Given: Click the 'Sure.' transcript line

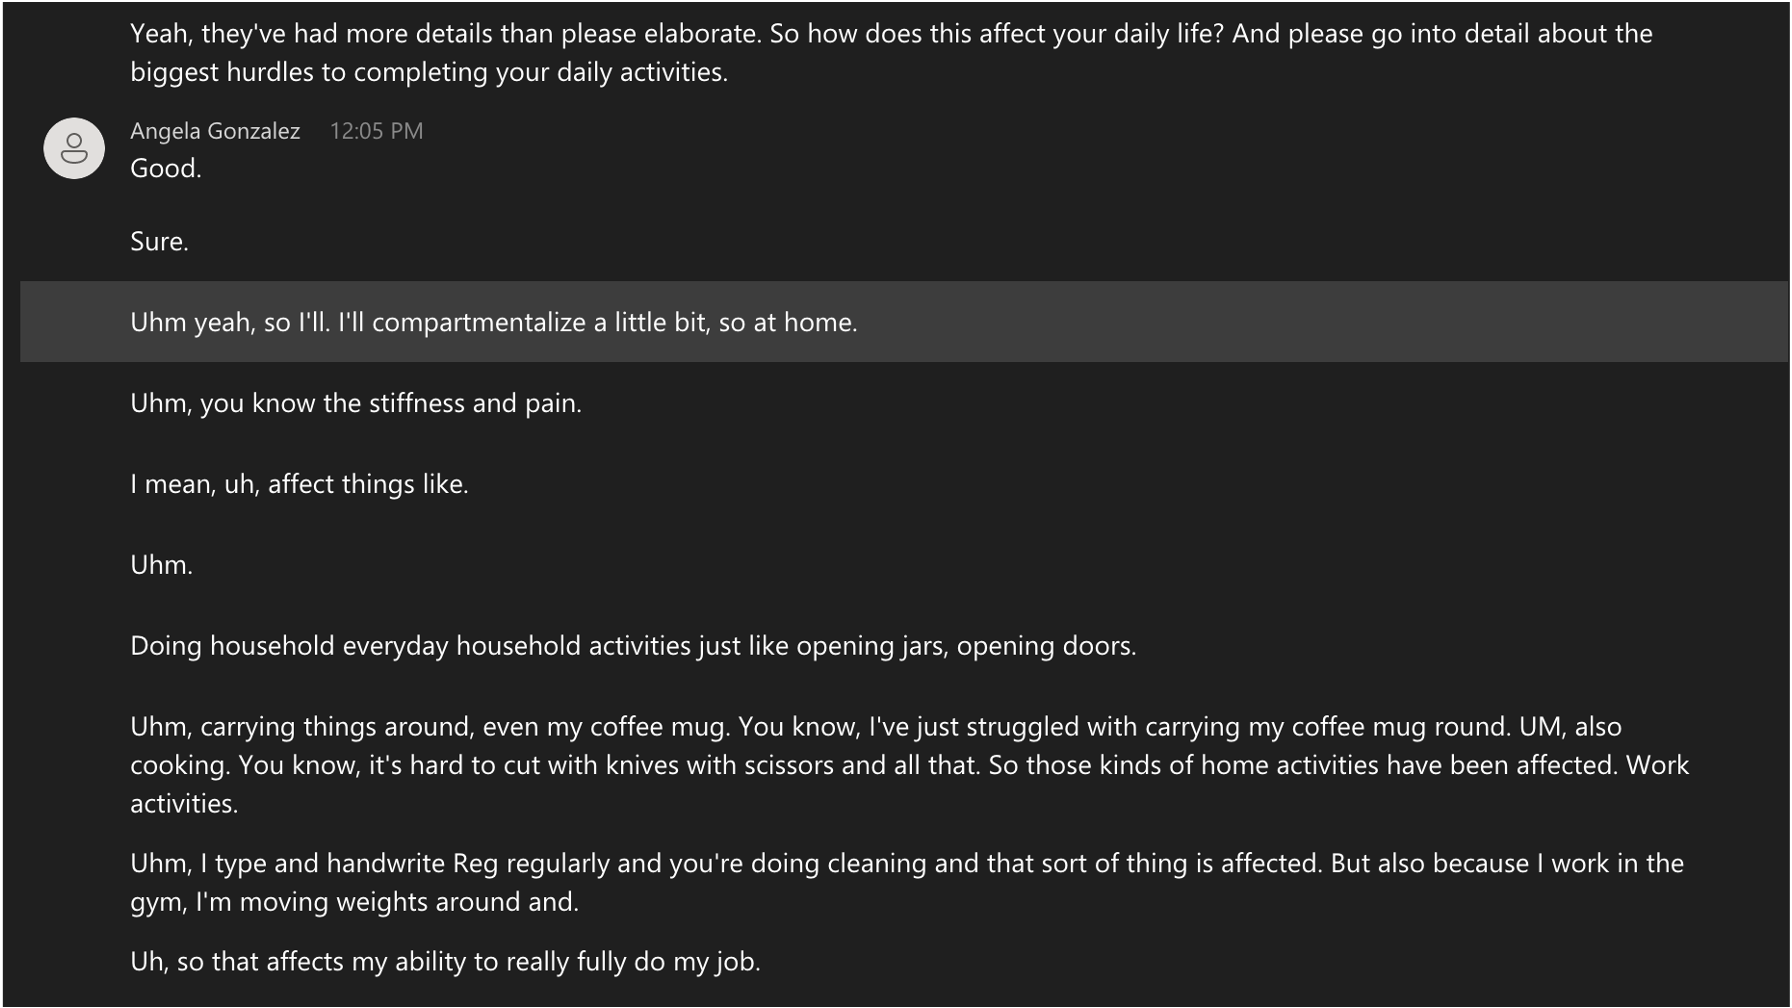Looking at the screenshot, I should [160, 241].
